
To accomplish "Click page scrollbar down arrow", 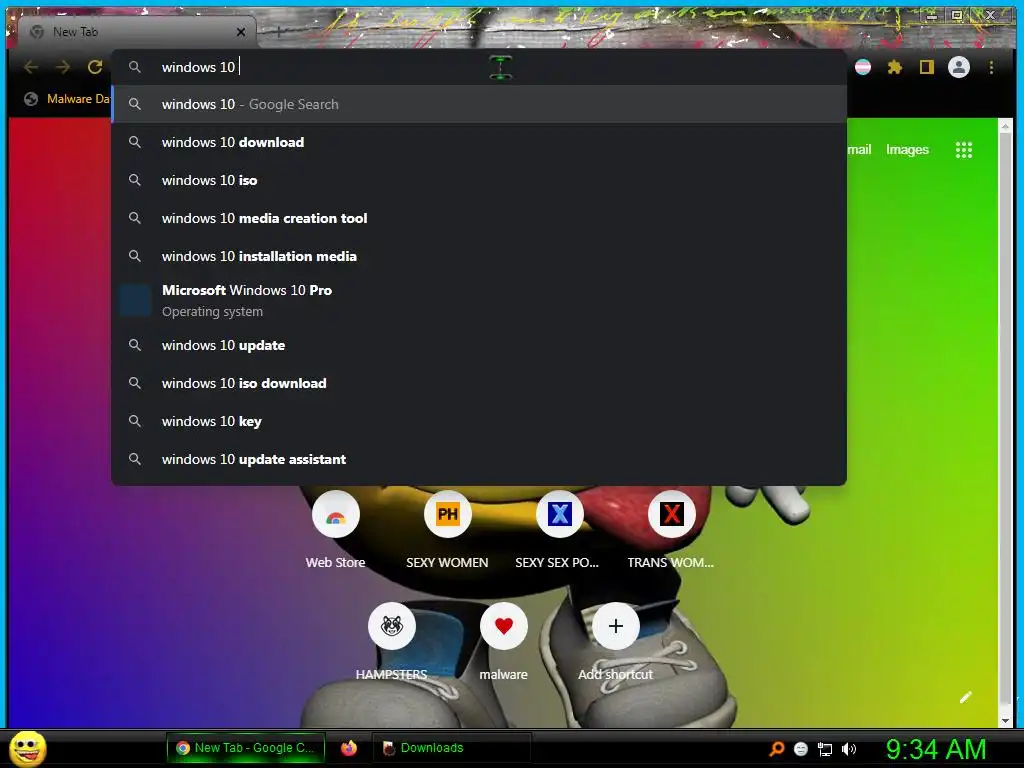I will coord(1005,720).
